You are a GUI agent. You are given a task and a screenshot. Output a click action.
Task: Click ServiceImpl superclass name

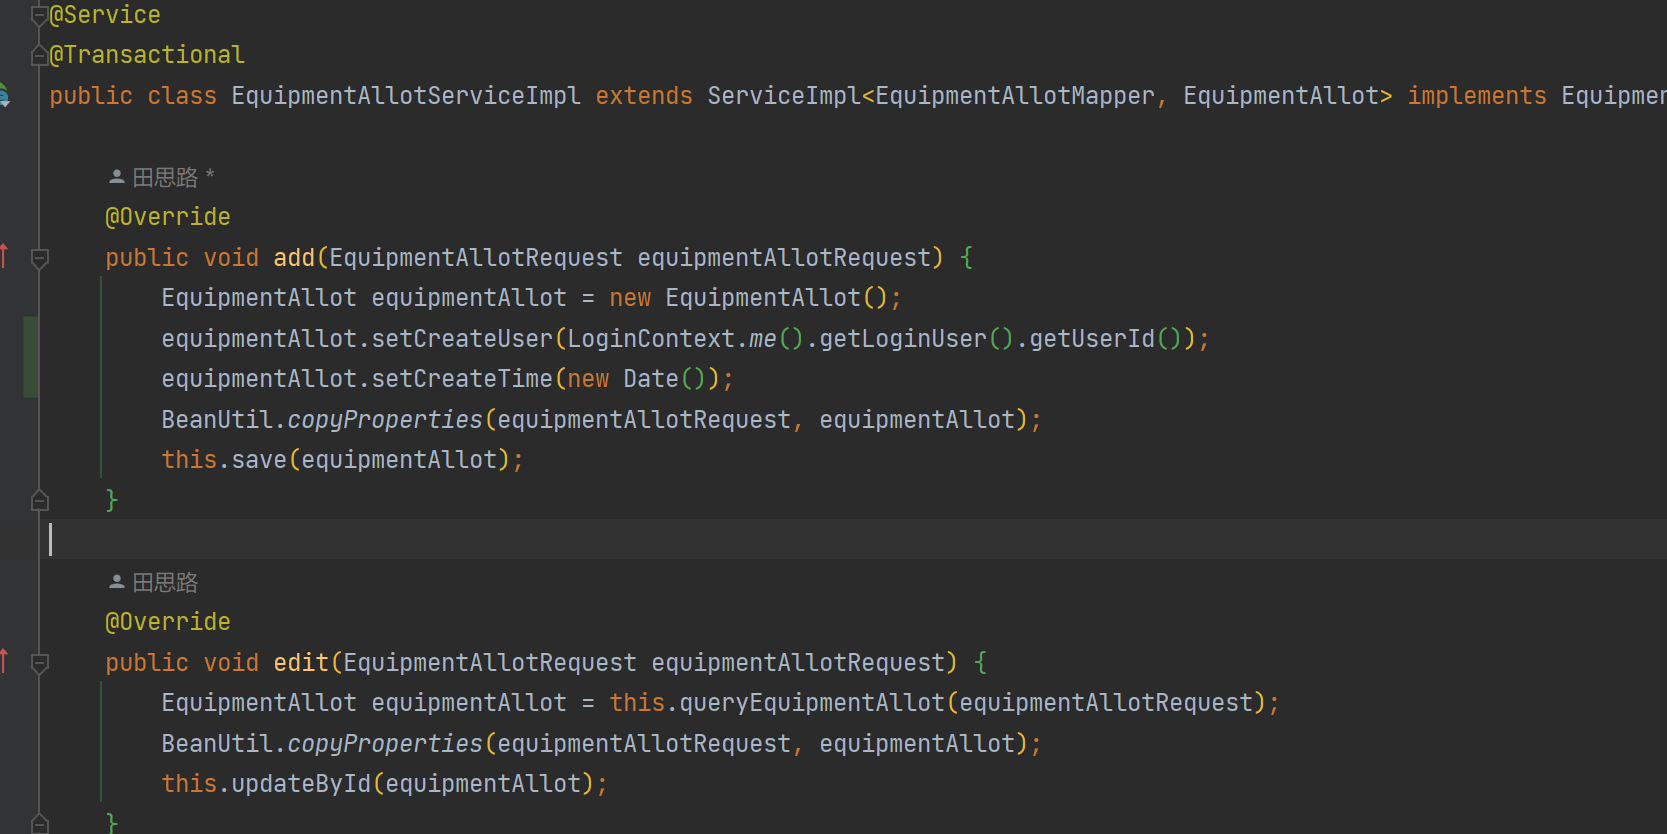point(784,96)
